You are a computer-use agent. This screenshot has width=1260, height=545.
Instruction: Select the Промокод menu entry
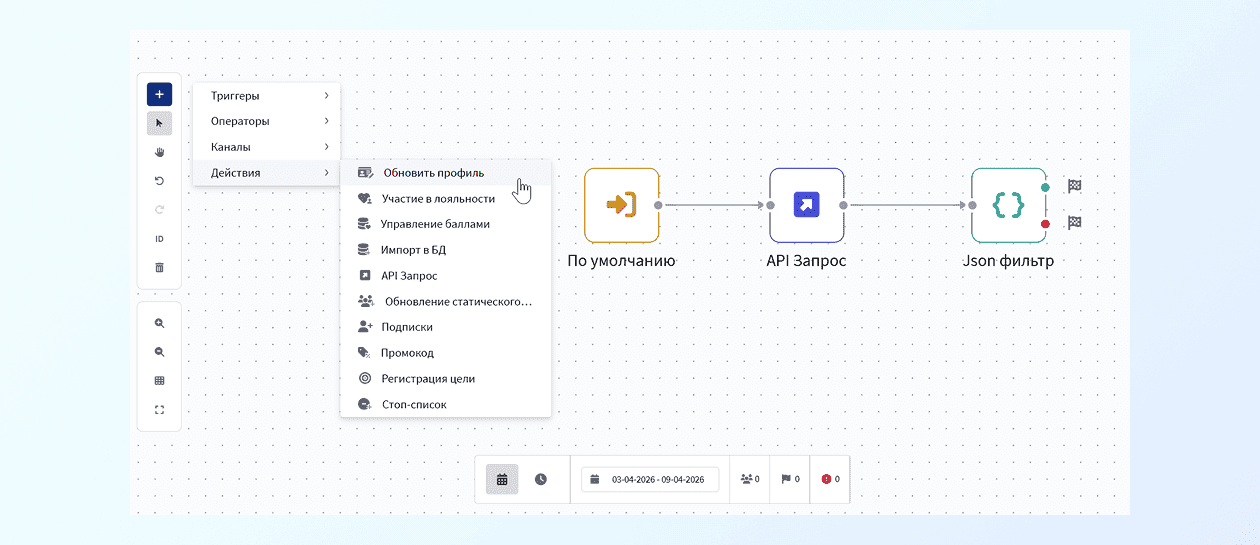coord(407,353)
